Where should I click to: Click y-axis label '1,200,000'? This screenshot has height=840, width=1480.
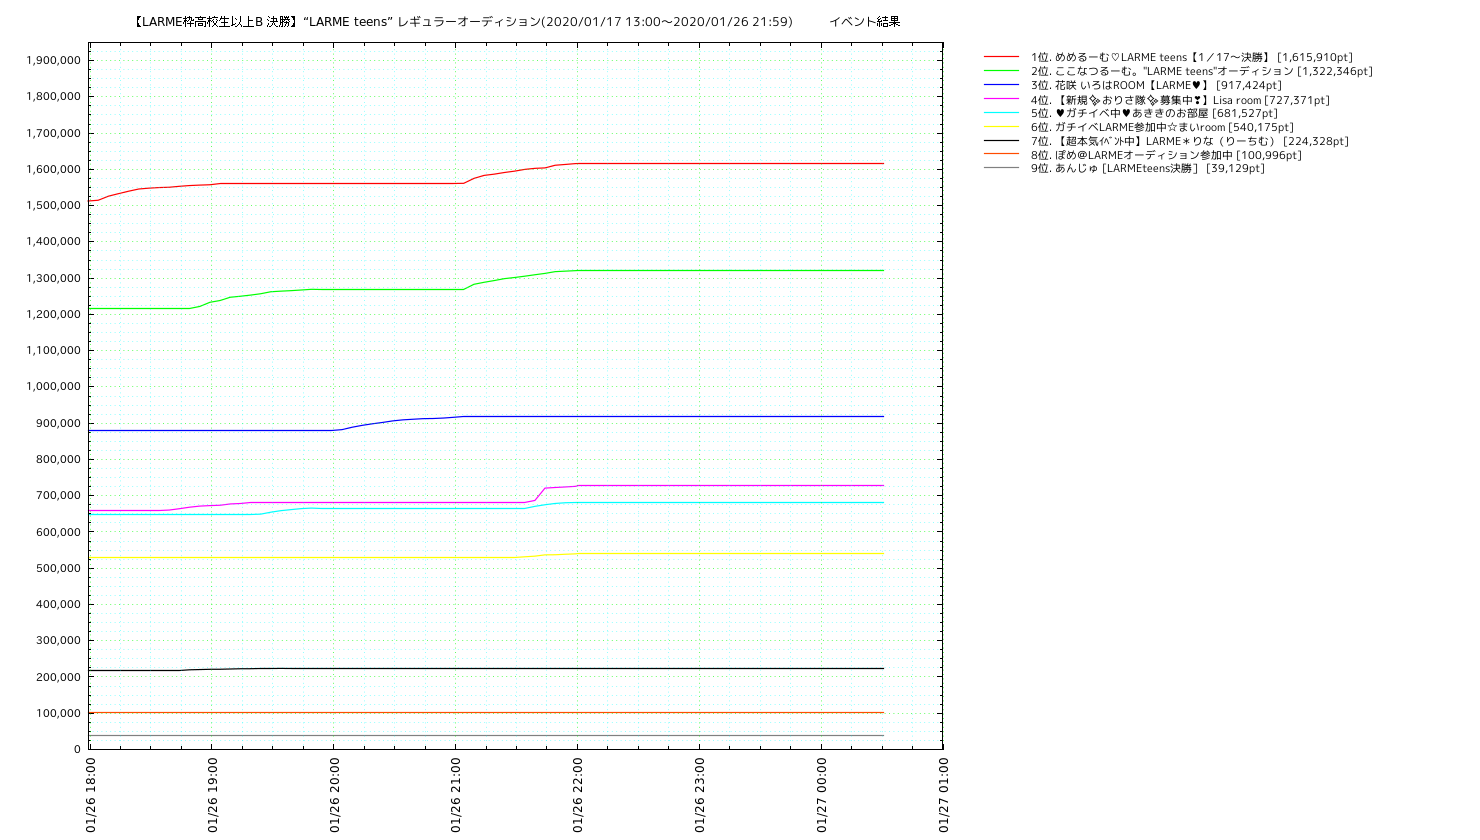point(54,314)
